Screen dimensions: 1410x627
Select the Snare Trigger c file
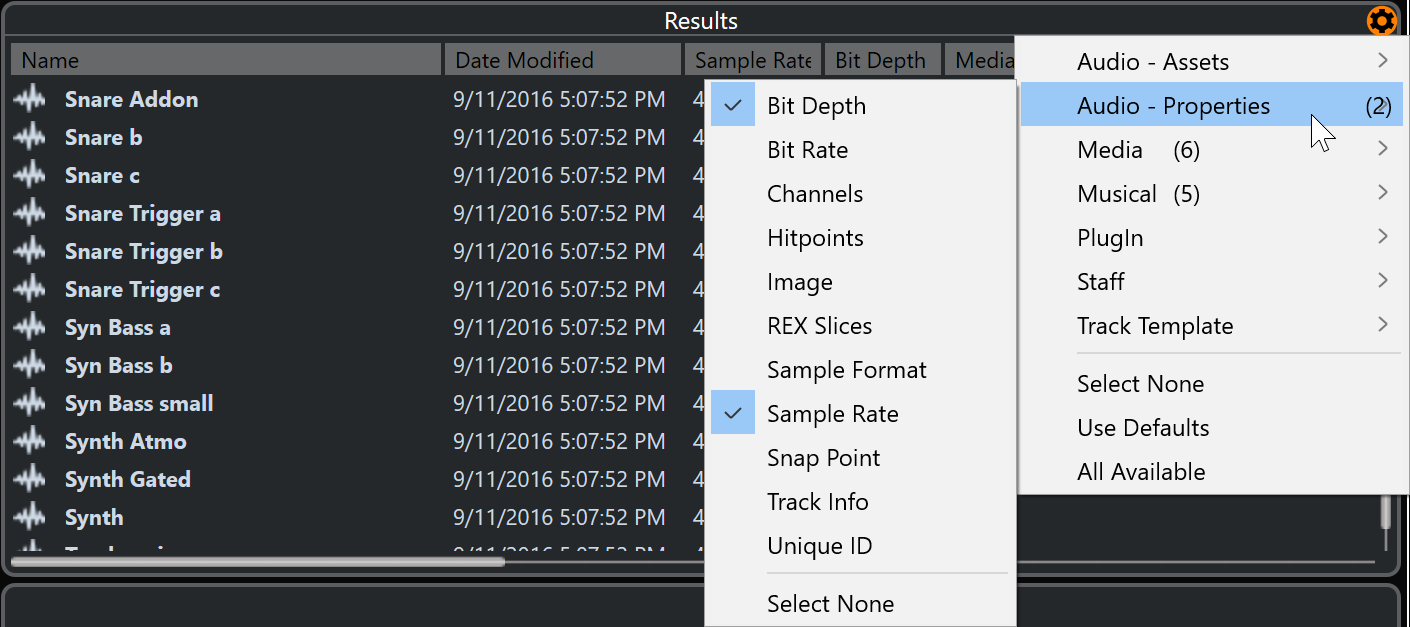(142, 290)
